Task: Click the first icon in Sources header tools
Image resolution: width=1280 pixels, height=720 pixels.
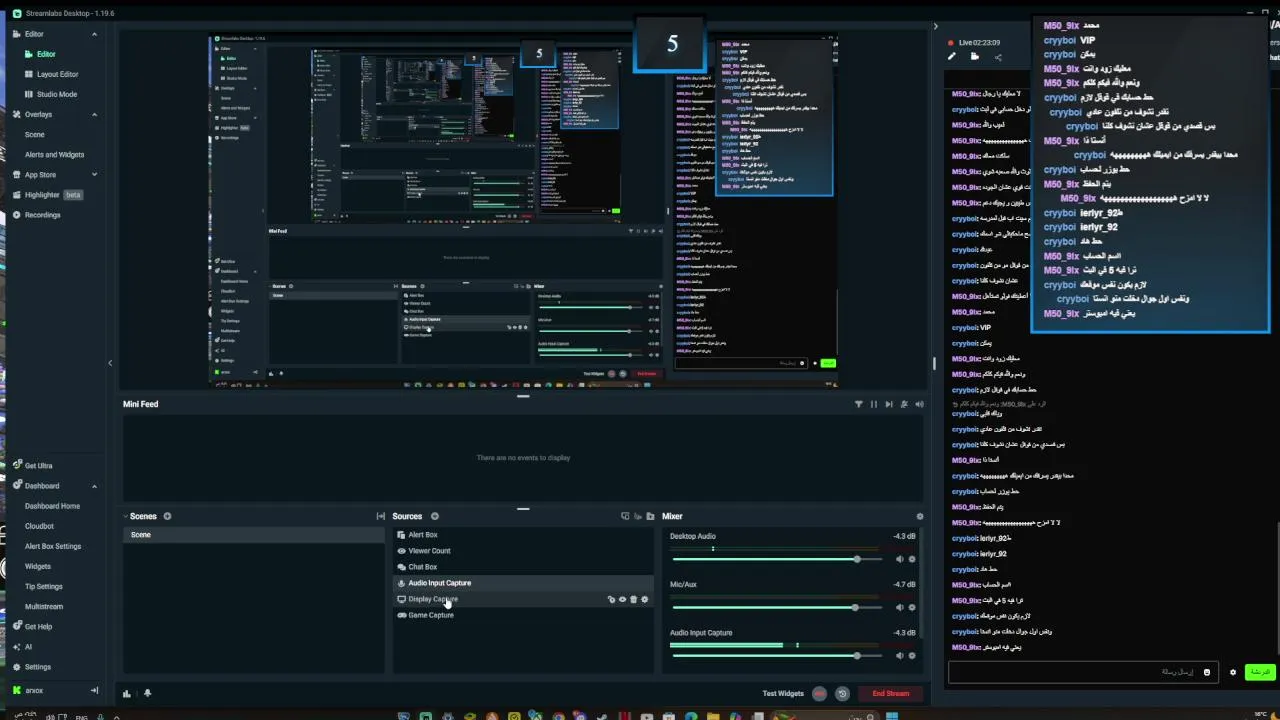Action: point(625,516)
